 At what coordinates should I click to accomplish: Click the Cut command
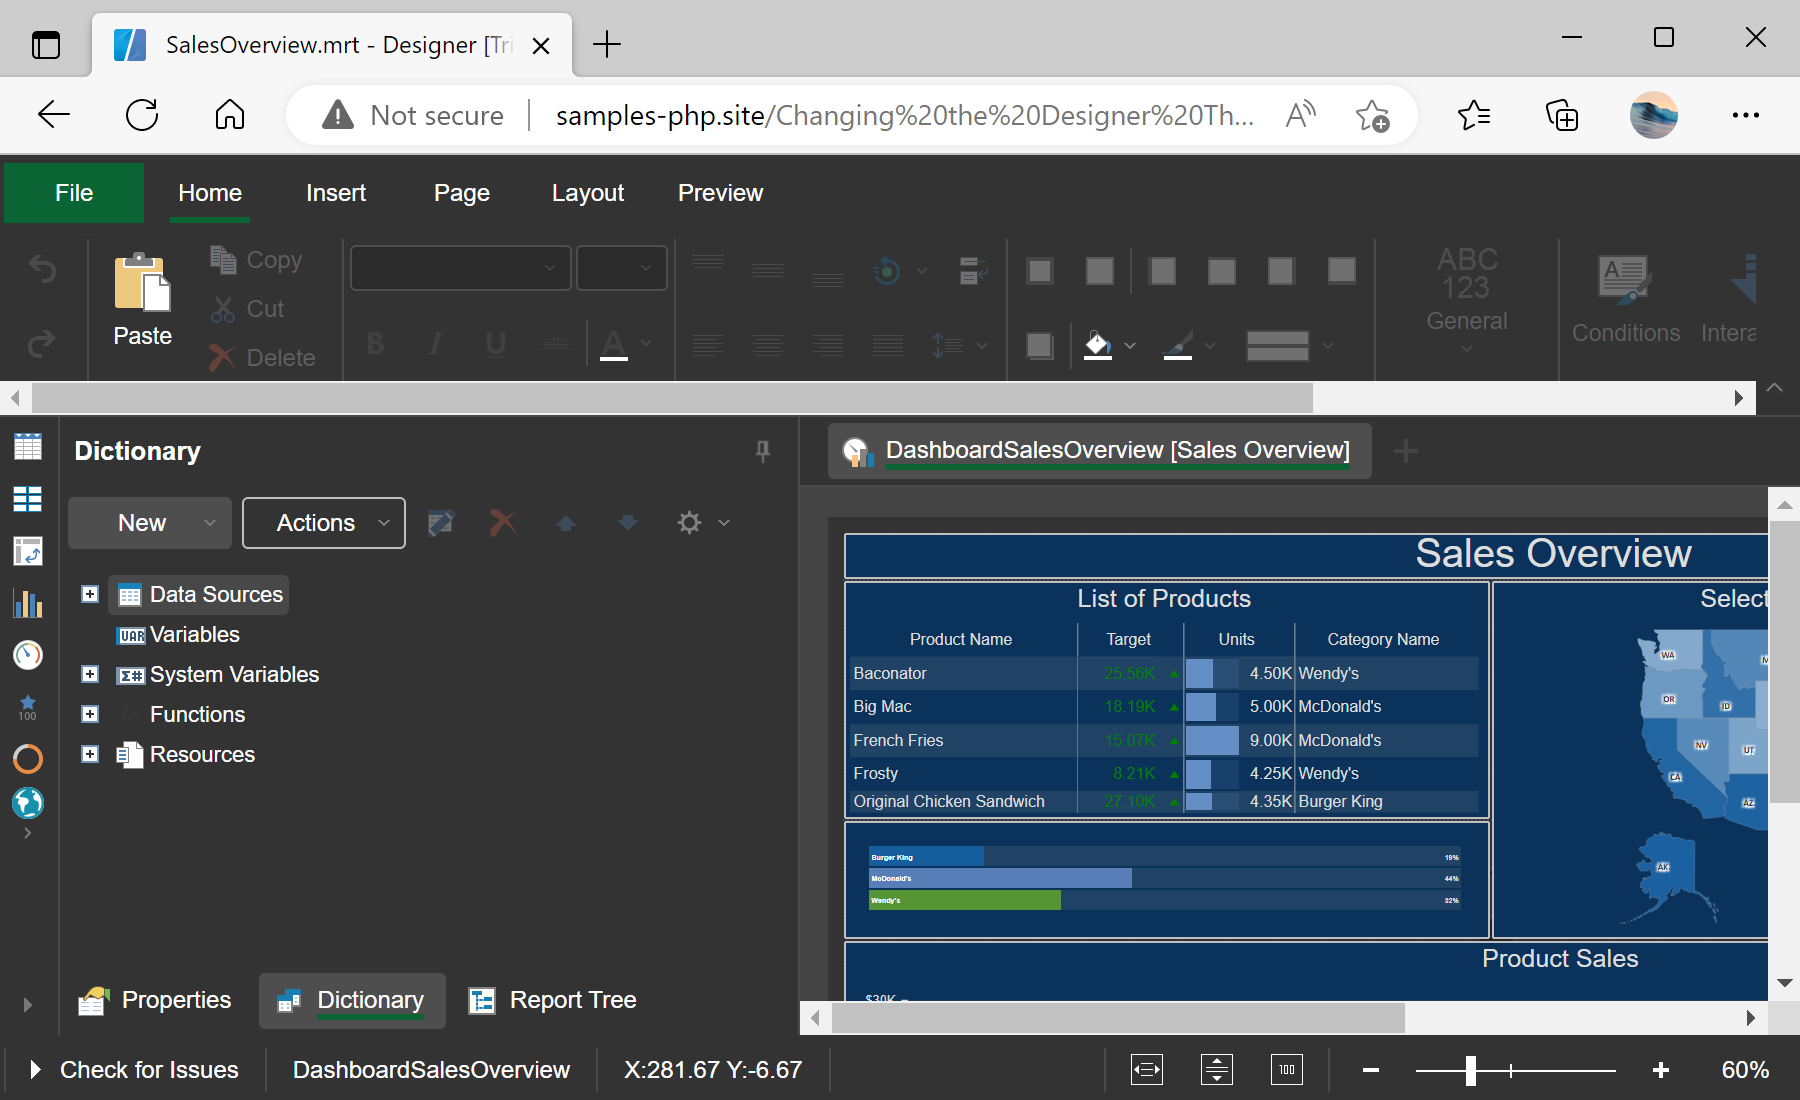coord(248,309)
